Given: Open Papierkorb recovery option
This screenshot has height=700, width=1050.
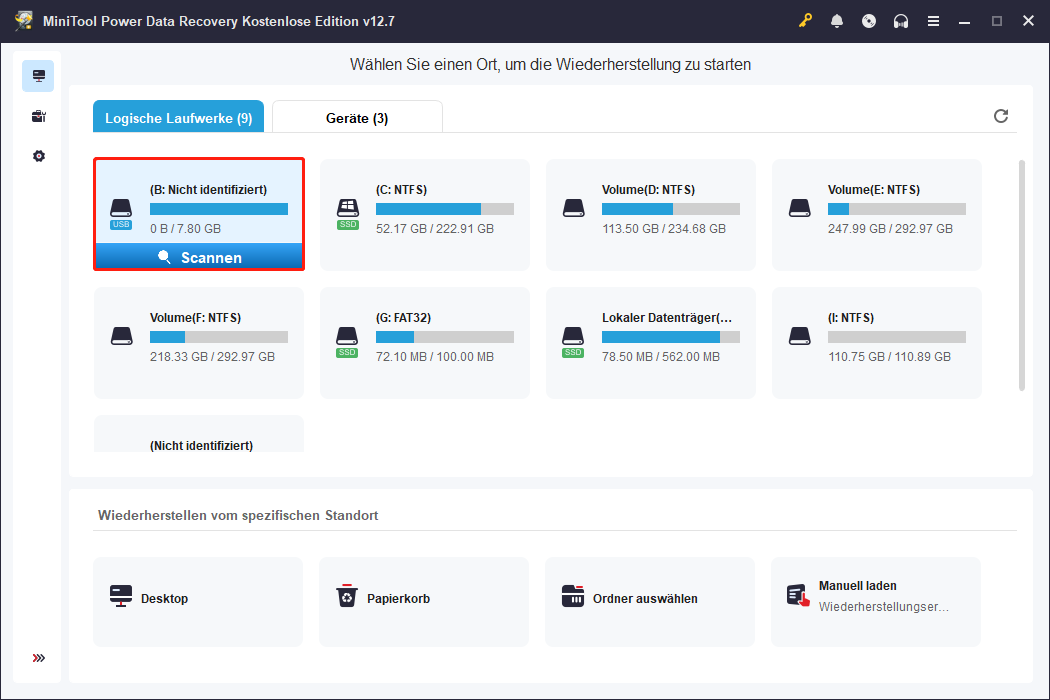Looking at the screenshot, I should pyautogui.click(x=424, y=598).
